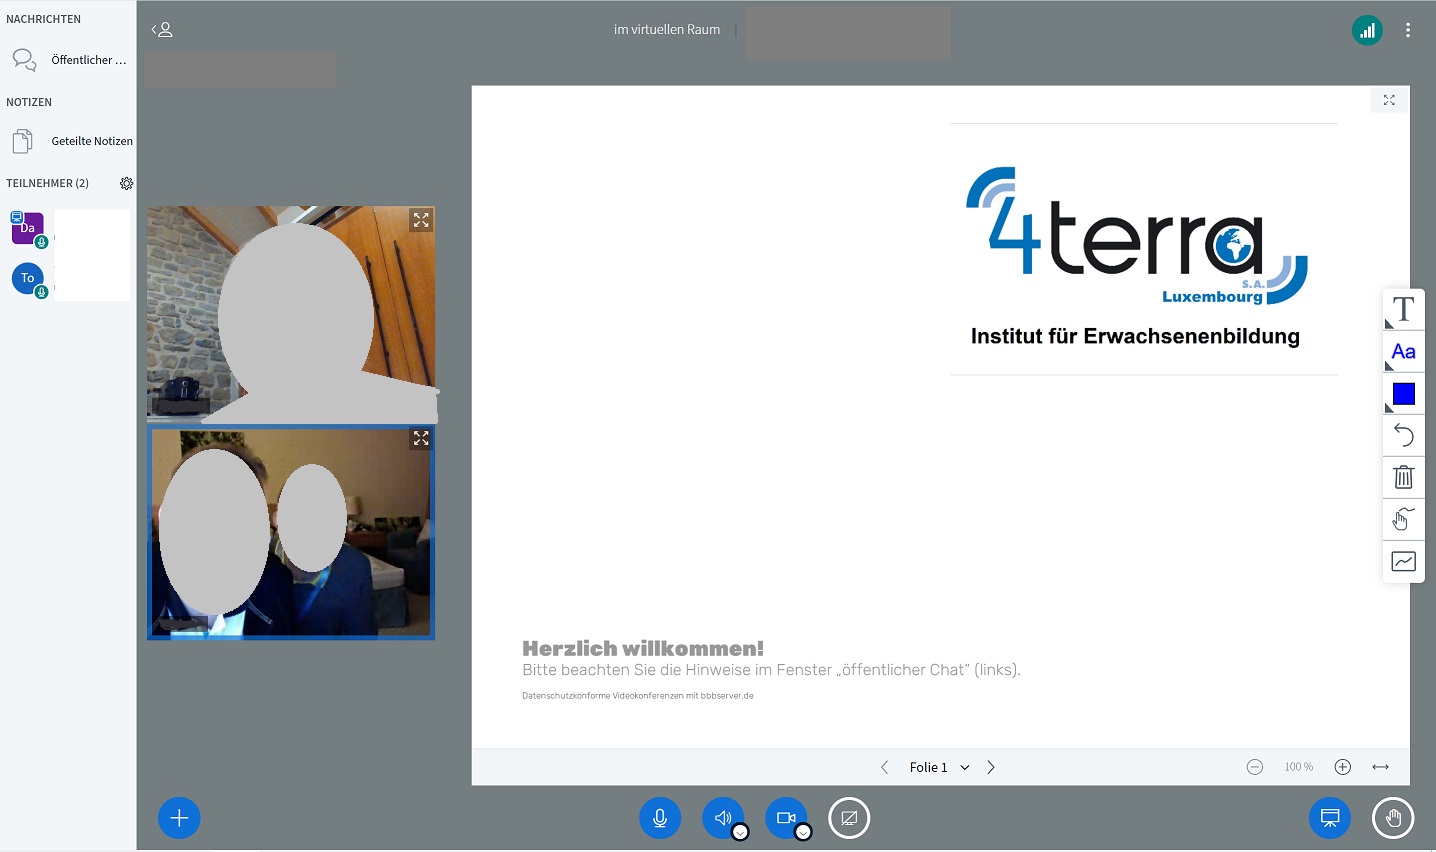The height and width of the screenshot is (852, 1436).
Task: Raise hand button
Action: pos(1393,818)
